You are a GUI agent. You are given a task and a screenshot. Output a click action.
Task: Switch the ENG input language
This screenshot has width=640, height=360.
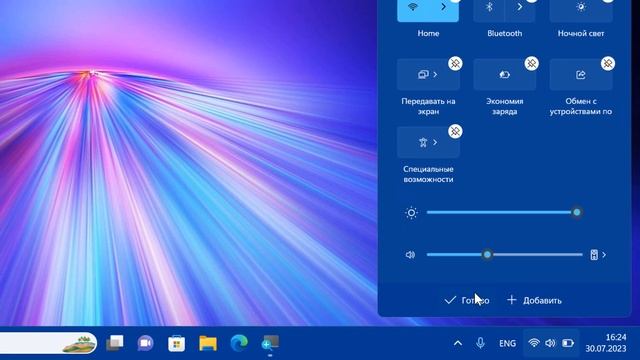[507, 344]
